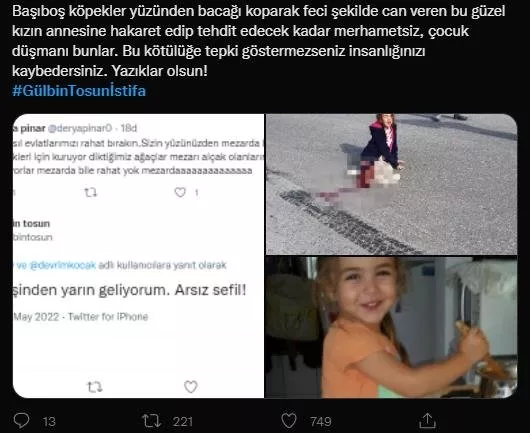Like the tweet with 749 likes
This screenshot has width=530, height=433.
[289, 421]
